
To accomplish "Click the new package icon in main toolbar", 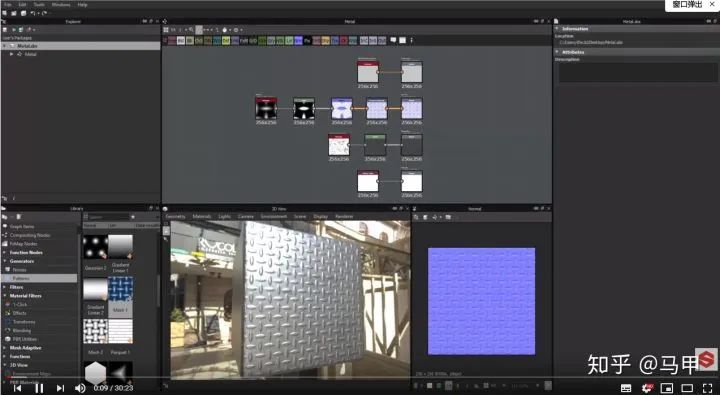I will [x=5, y=13].
